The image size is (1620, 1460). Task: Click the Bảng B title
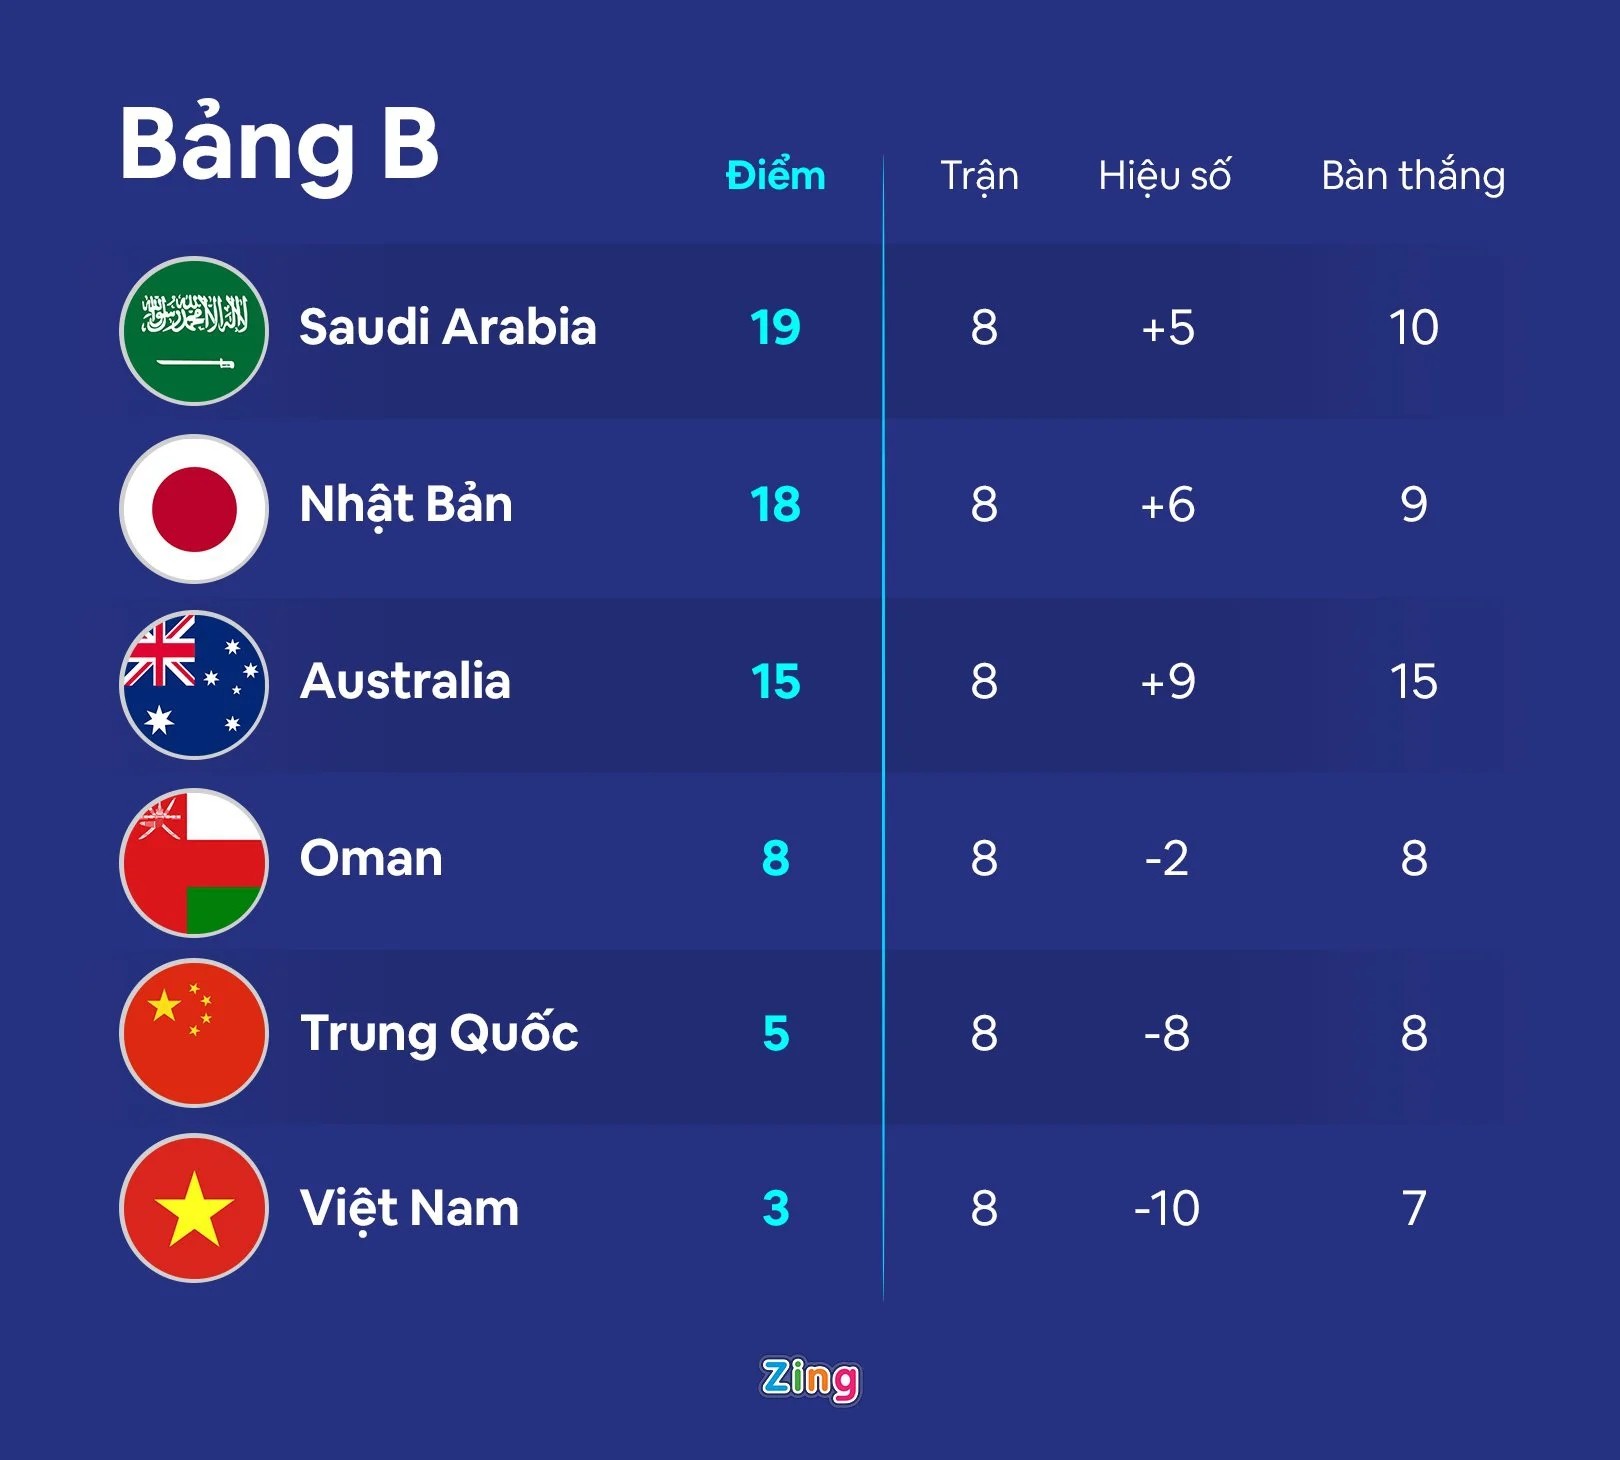point(279,144)
